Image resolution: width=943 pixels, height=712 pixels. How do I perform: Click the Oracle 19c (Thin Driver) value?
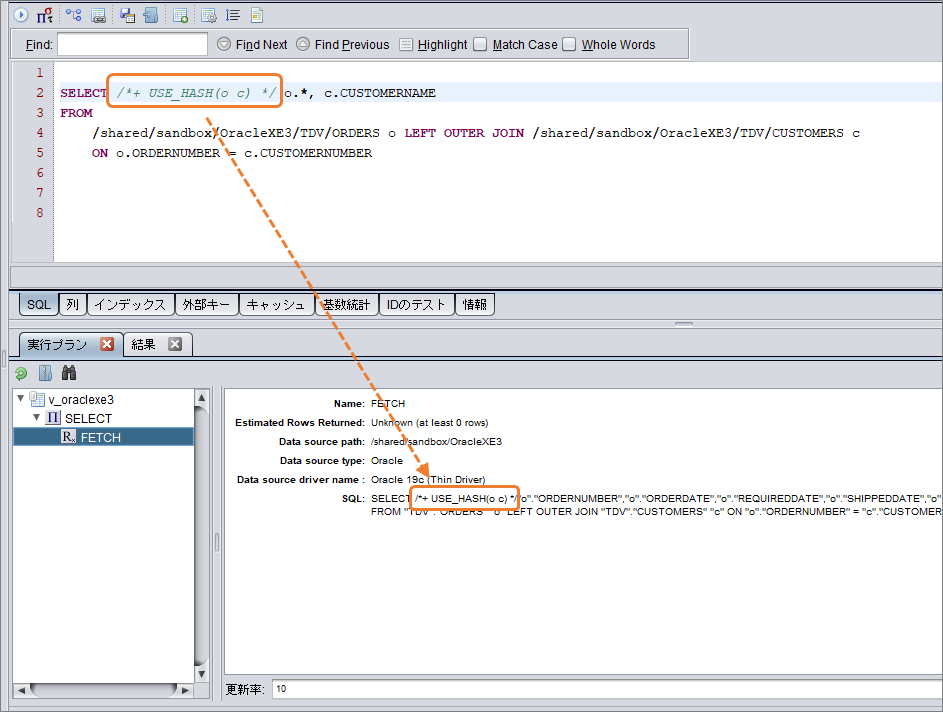tap(428, 479)
